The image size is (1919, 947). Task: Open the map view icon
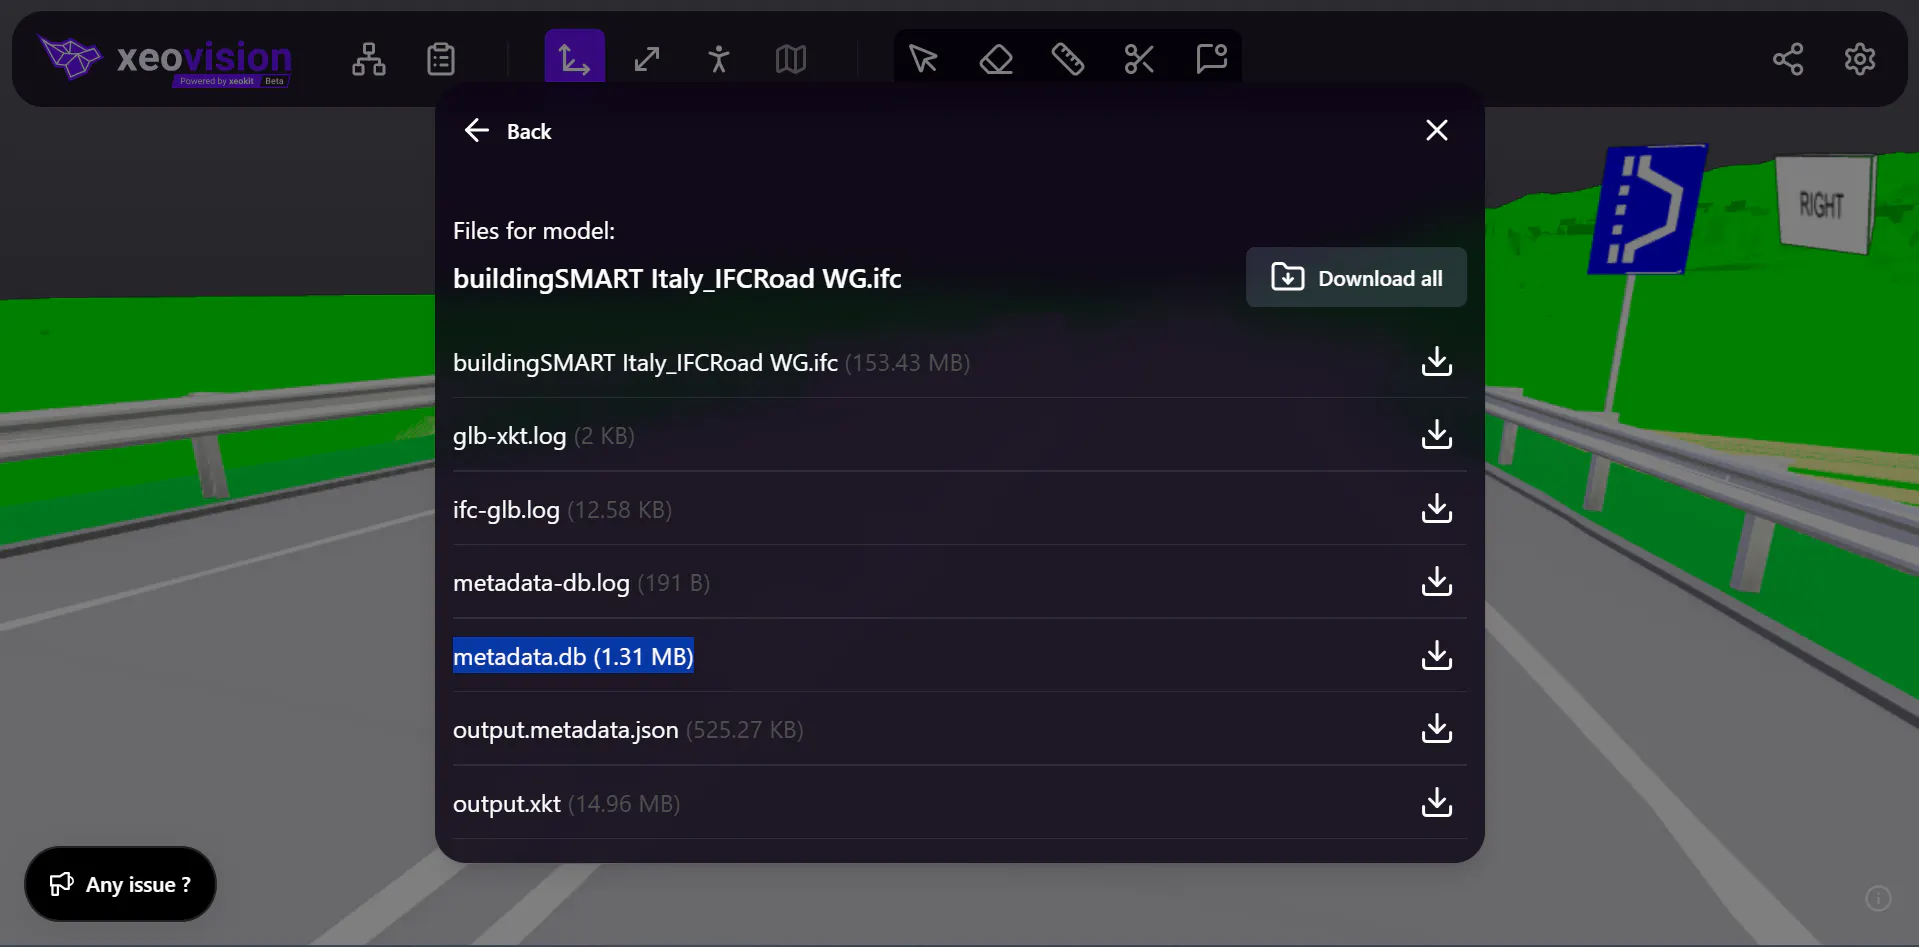tap(791, 59)
